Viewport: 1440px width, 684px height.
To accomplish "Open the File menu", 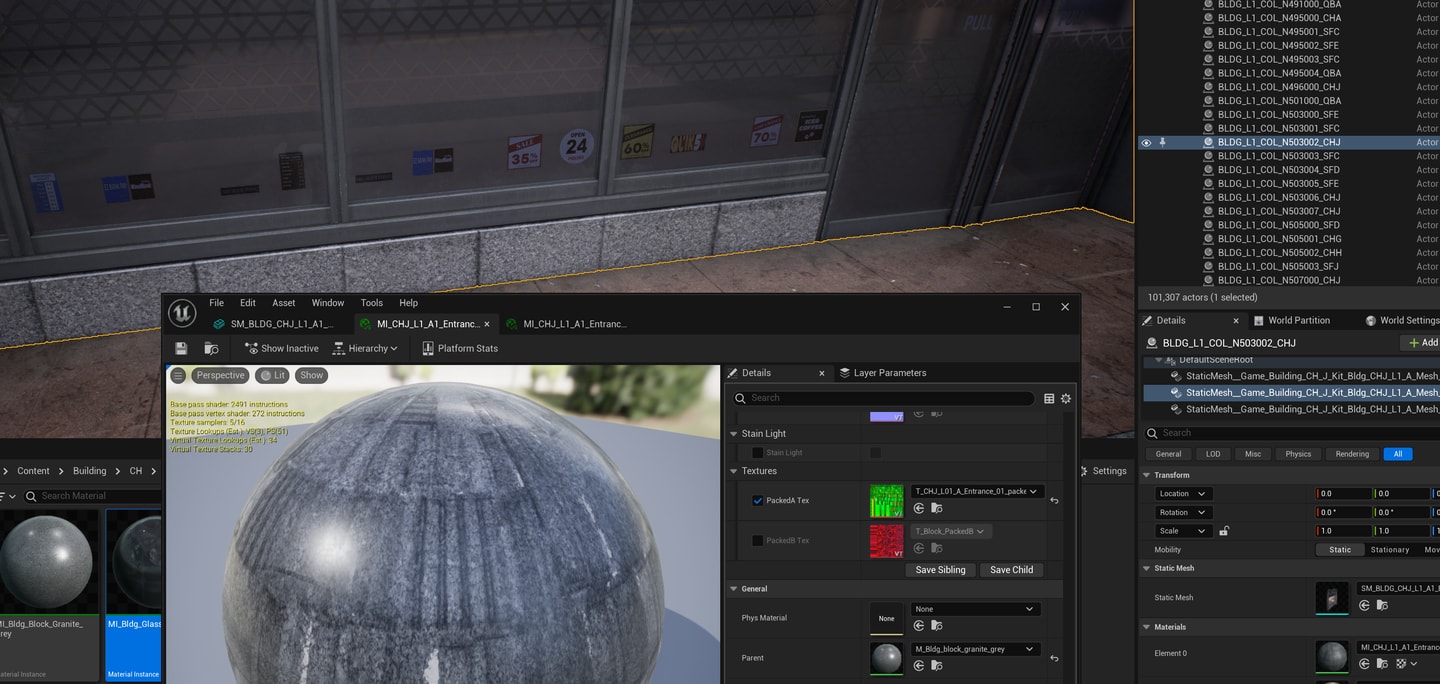I will (216, 303).
